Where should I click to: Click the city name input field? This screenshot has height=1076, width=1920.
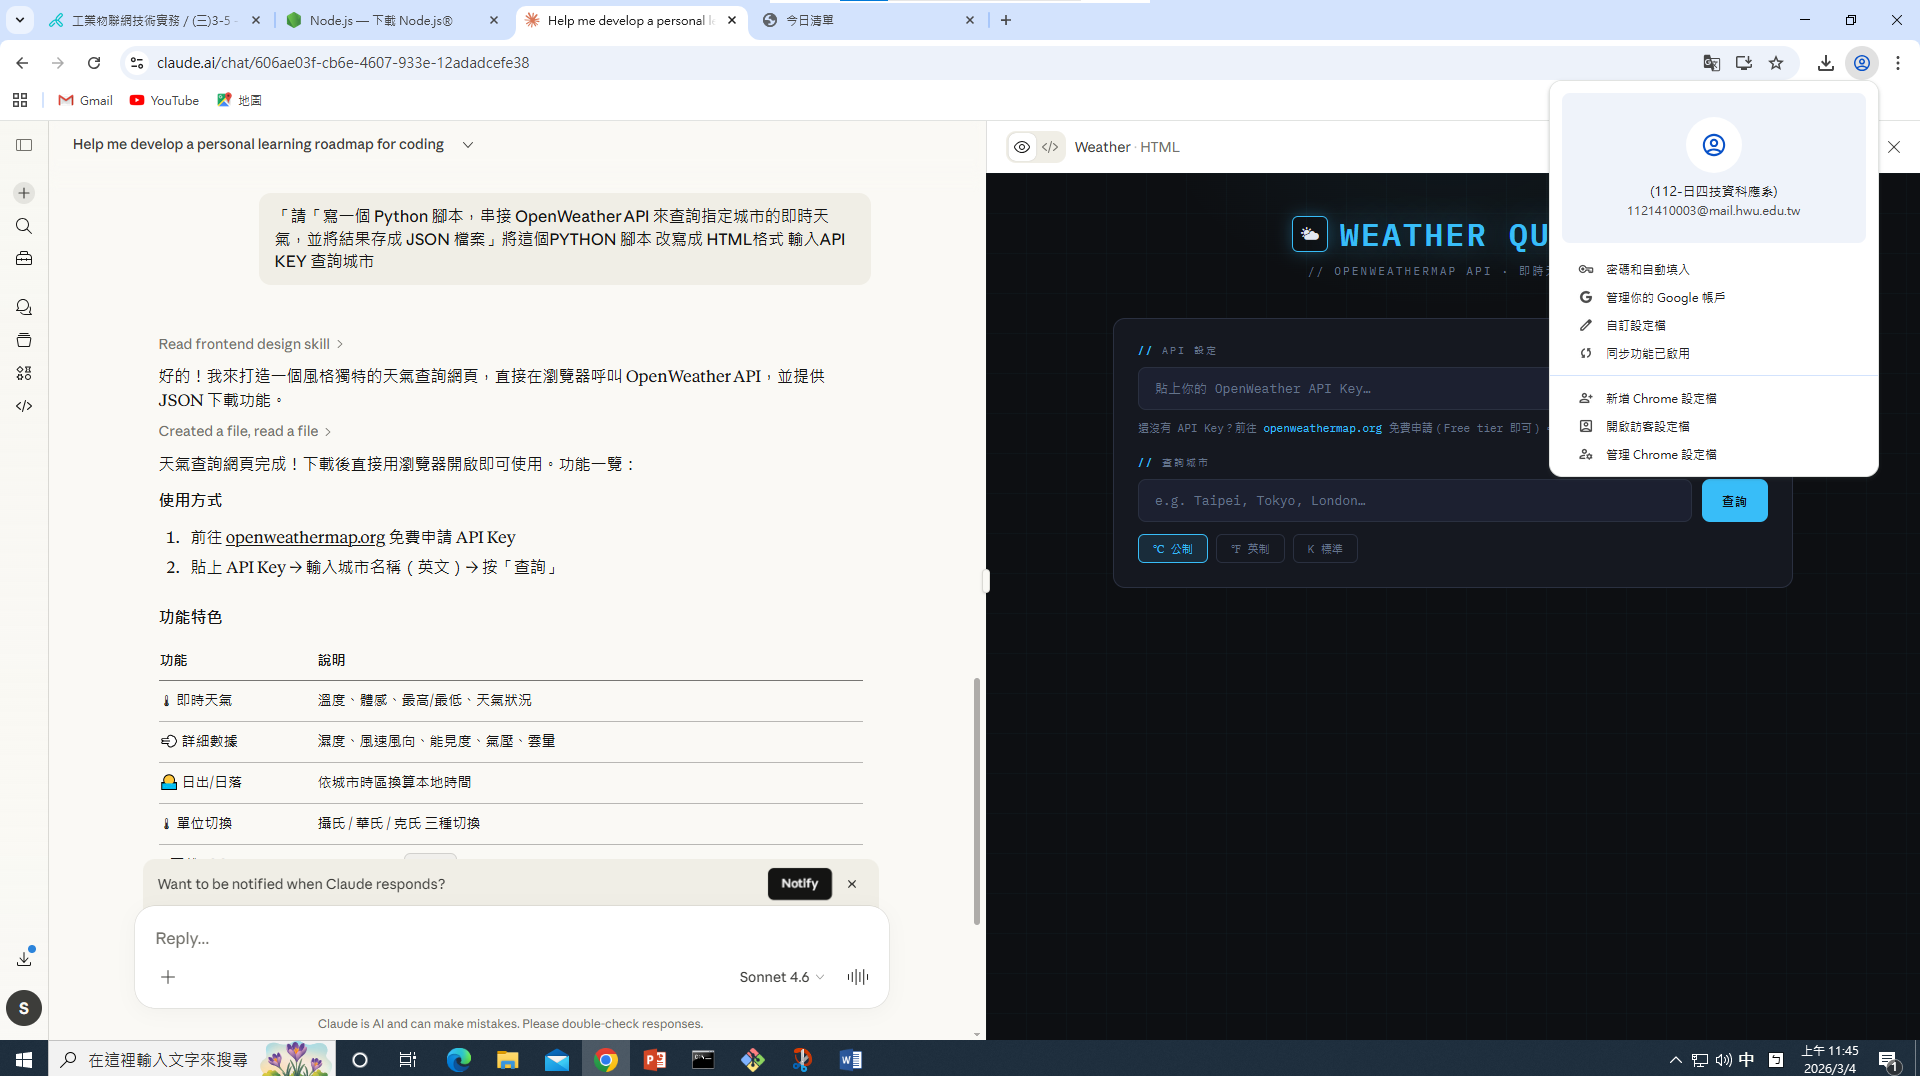point(1414,501)
